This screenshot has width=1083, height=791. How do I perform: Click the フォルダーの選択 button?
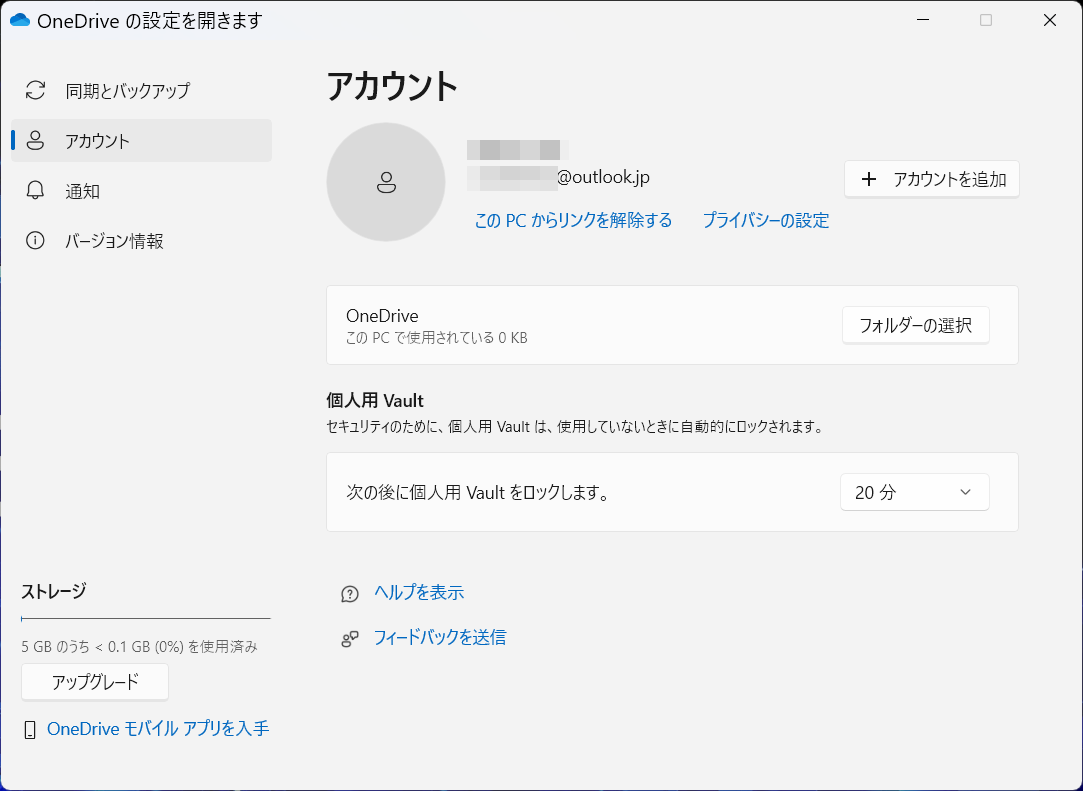[916, 325]
